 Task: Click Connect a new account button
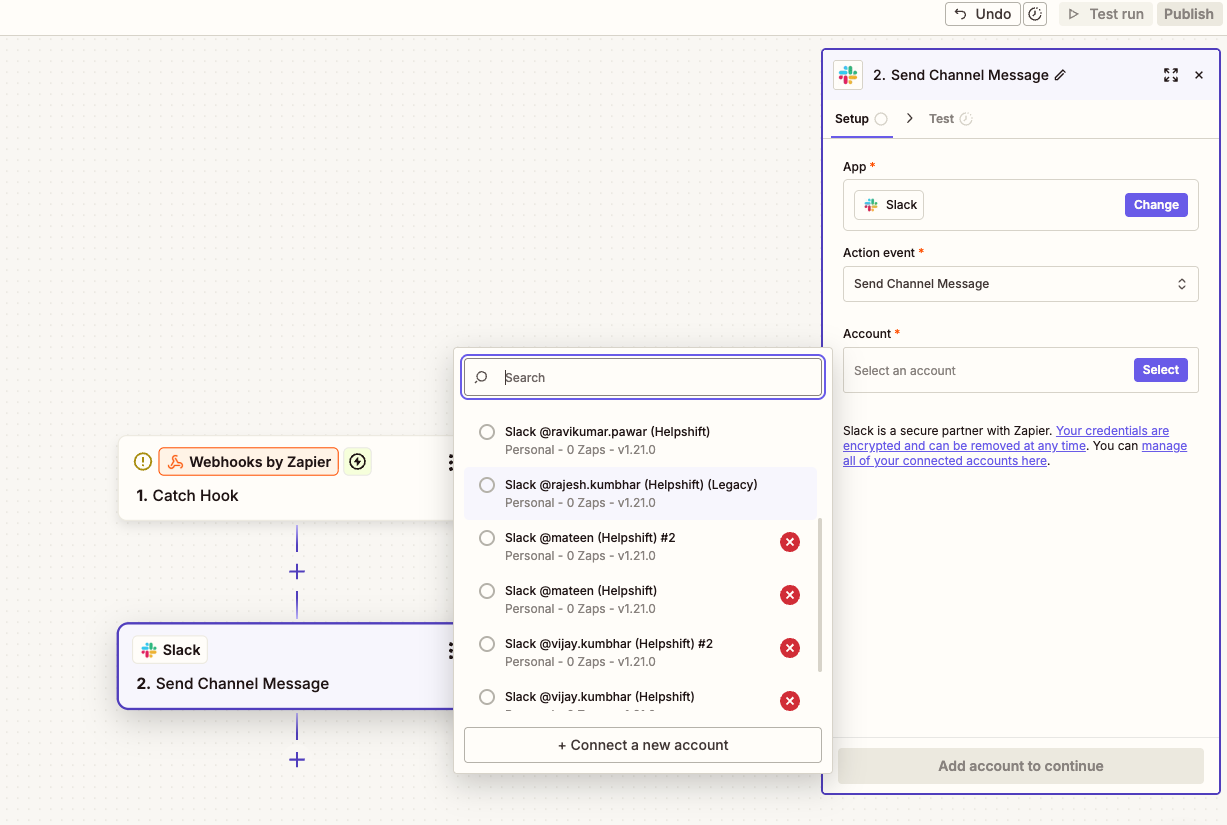pyautogui.click(x=643, y=745)
